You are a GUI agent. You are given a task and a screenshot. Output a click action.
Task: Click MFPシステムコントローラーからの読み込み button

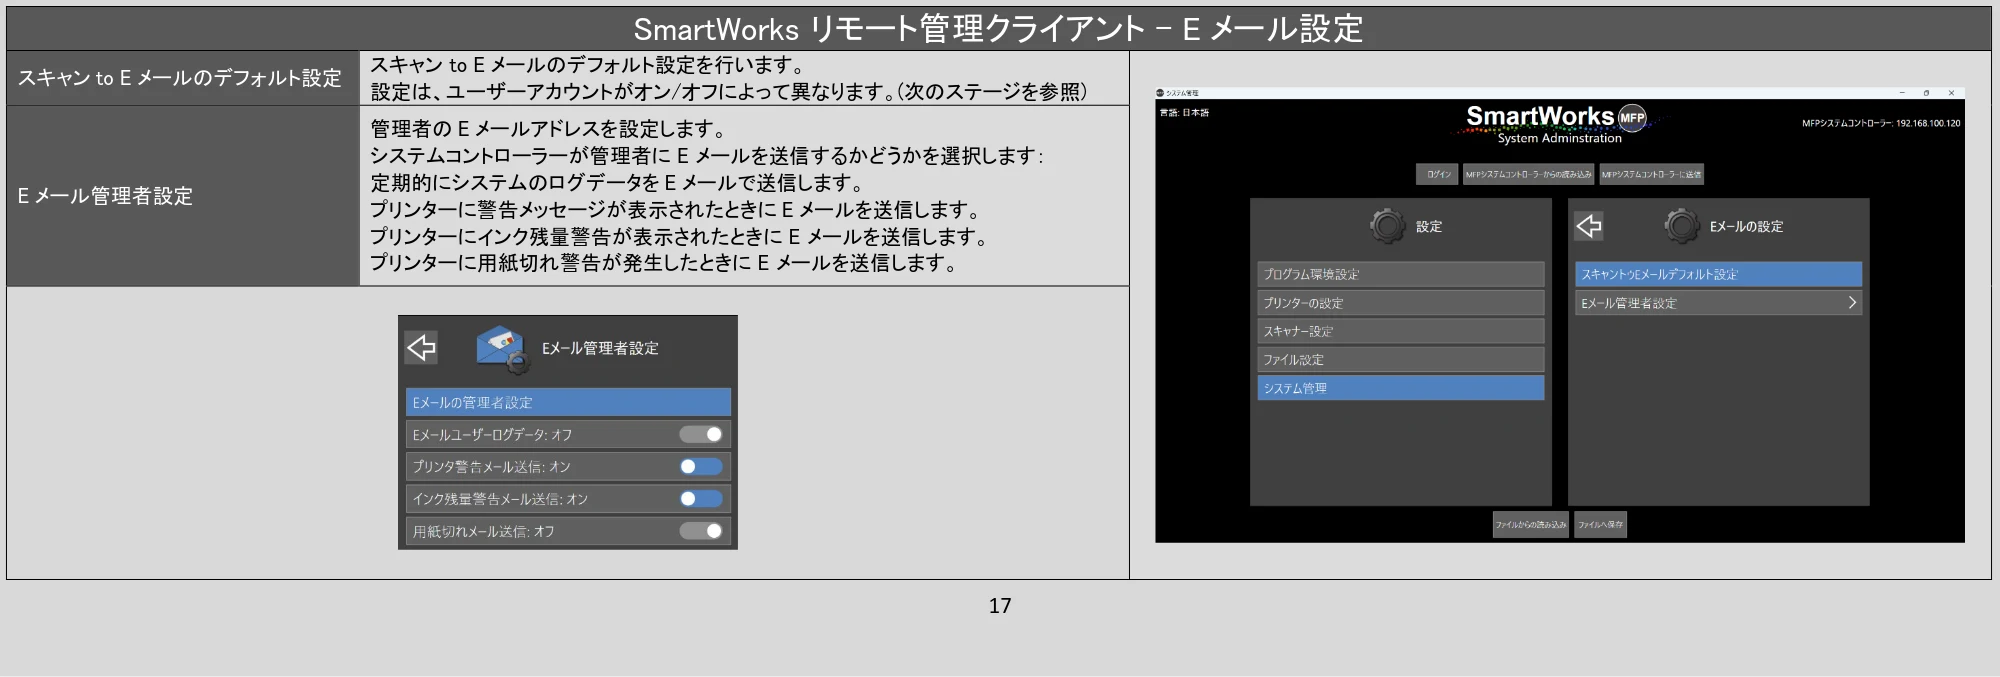tap(1528, 174)
